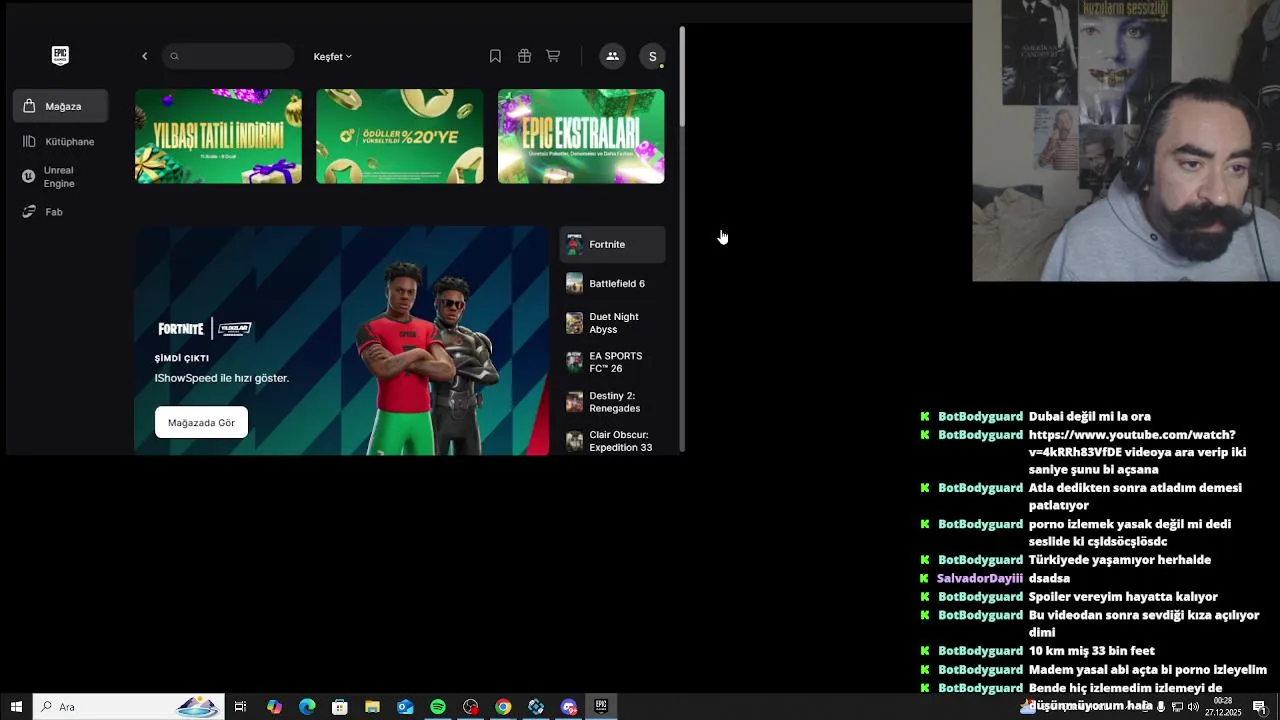Click the network icon in system tray
This screenshot has width=1280, height=720.
coord(1177,707)
